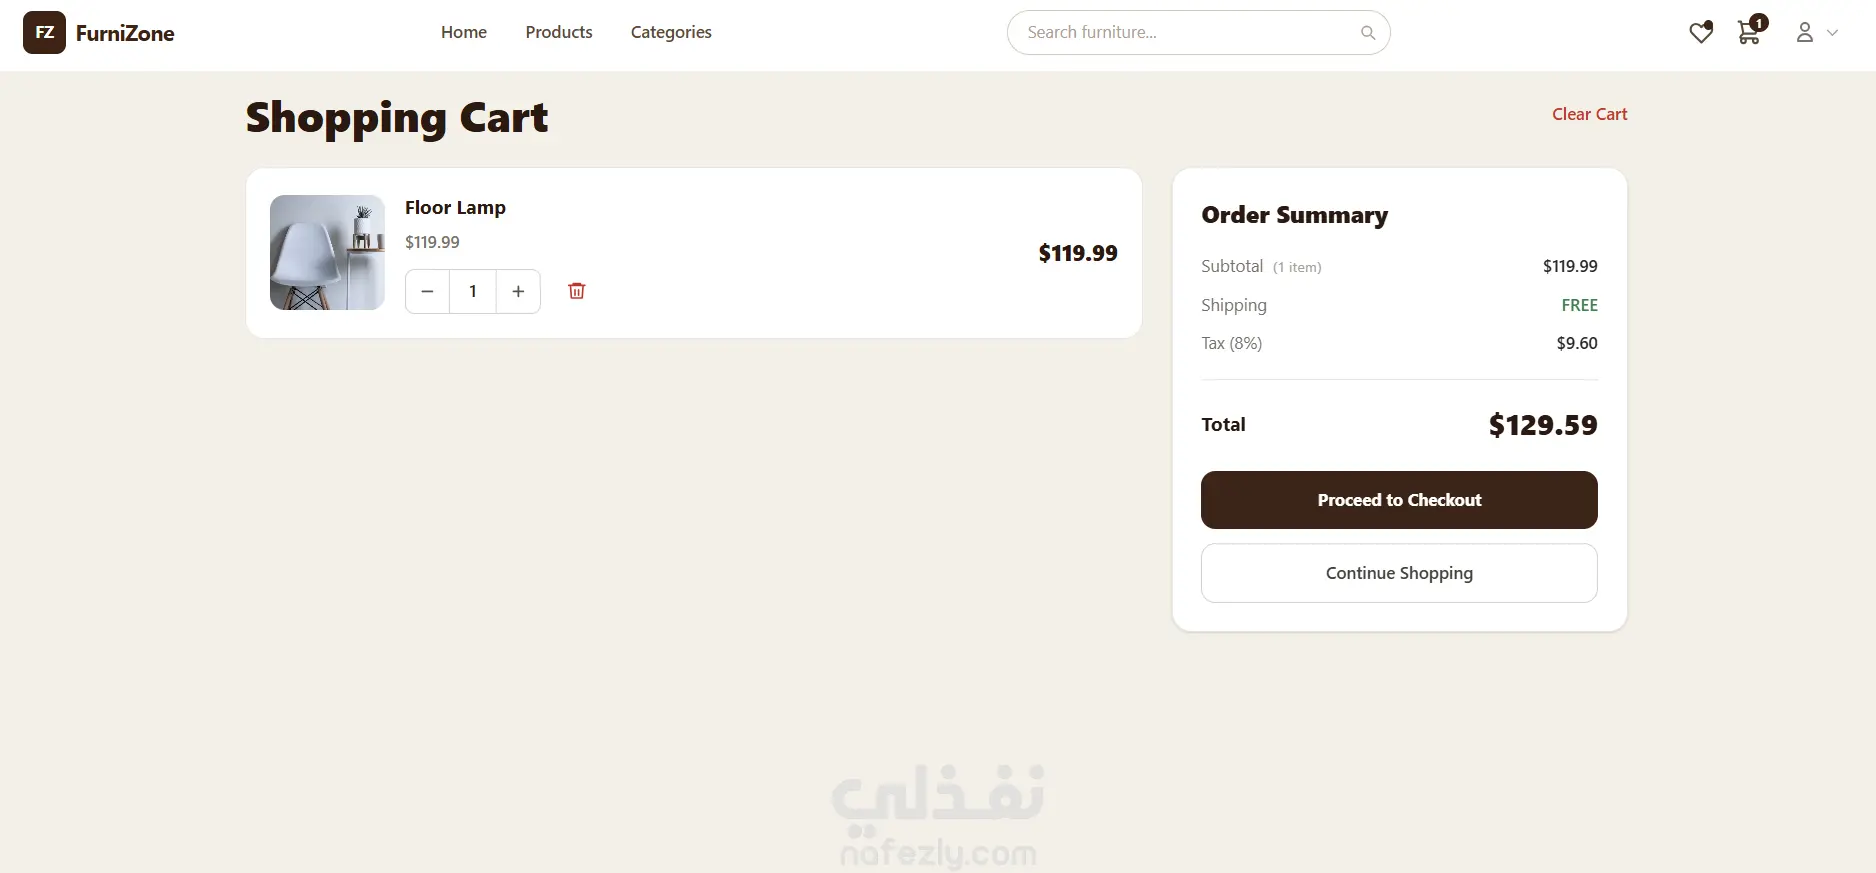1876x873 pixels.
Task: Click the Clear Cart link
Action: 1589,114
